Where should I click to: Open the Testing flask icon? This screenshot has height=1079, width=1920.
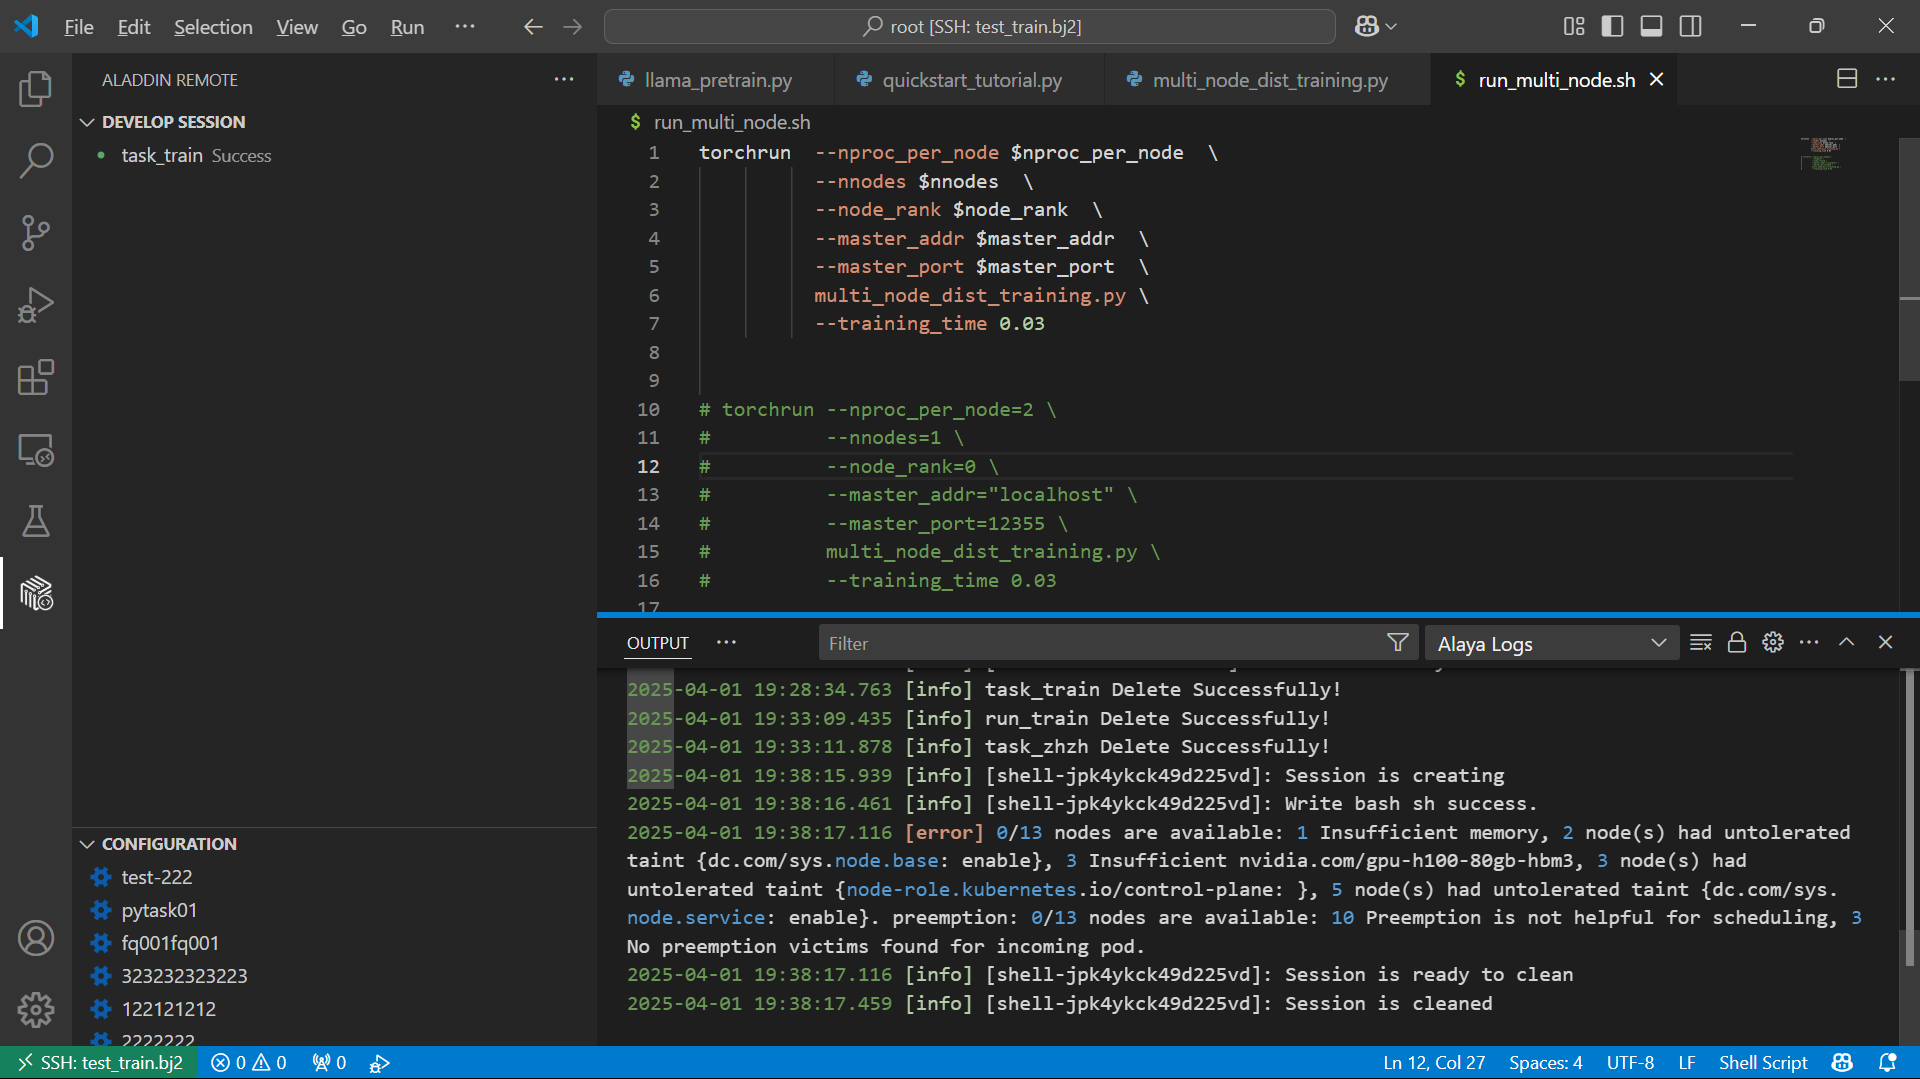[x=36, y=521]
